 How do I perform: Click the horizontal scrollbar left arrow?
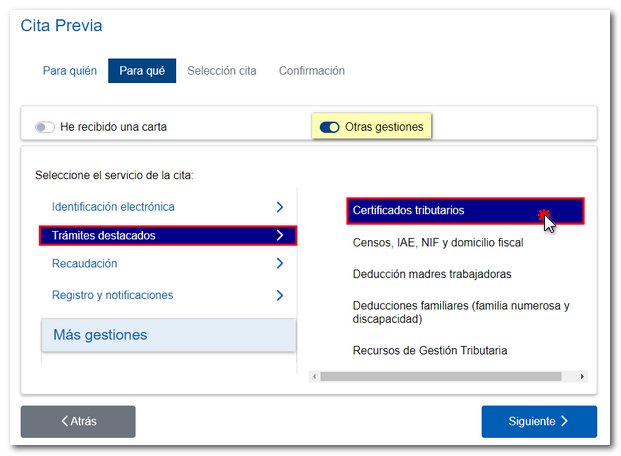[x=314, y=376]
